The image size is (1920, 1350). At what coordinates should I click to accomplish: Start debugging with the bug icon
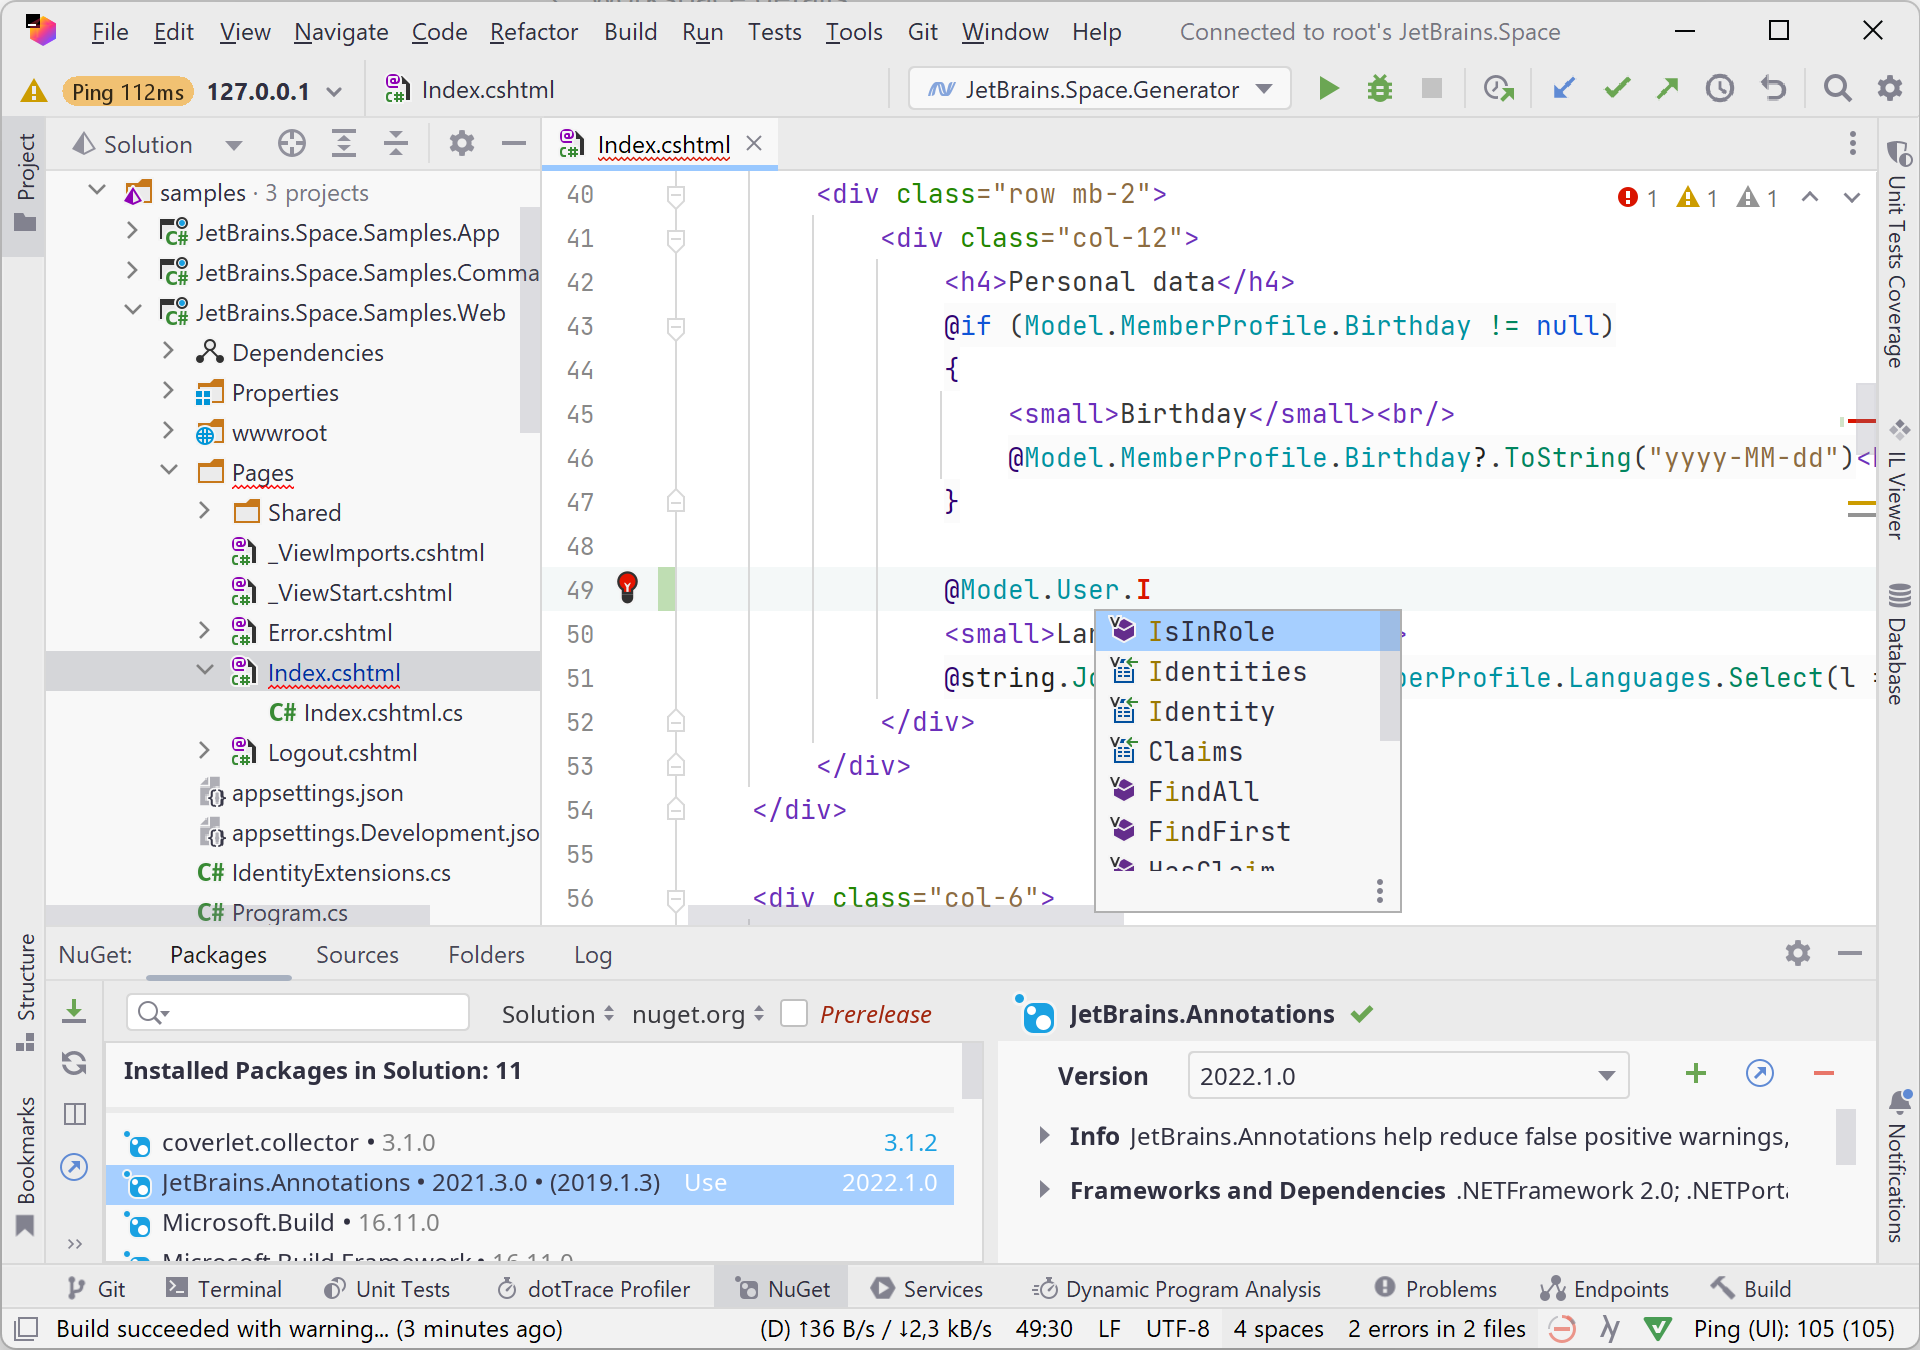(x=1380, y=89)
